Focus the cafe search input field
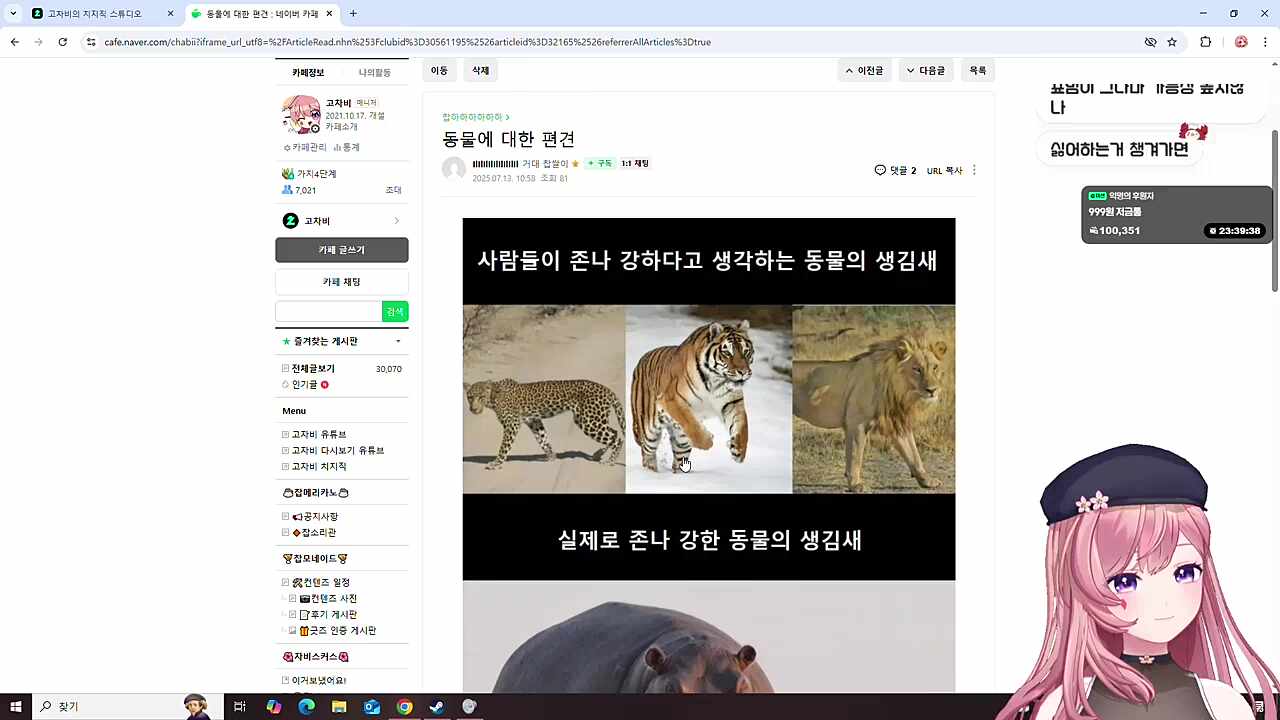This screenshot has height=720, width=1280. pyautogui.click(x=328, y=312)
